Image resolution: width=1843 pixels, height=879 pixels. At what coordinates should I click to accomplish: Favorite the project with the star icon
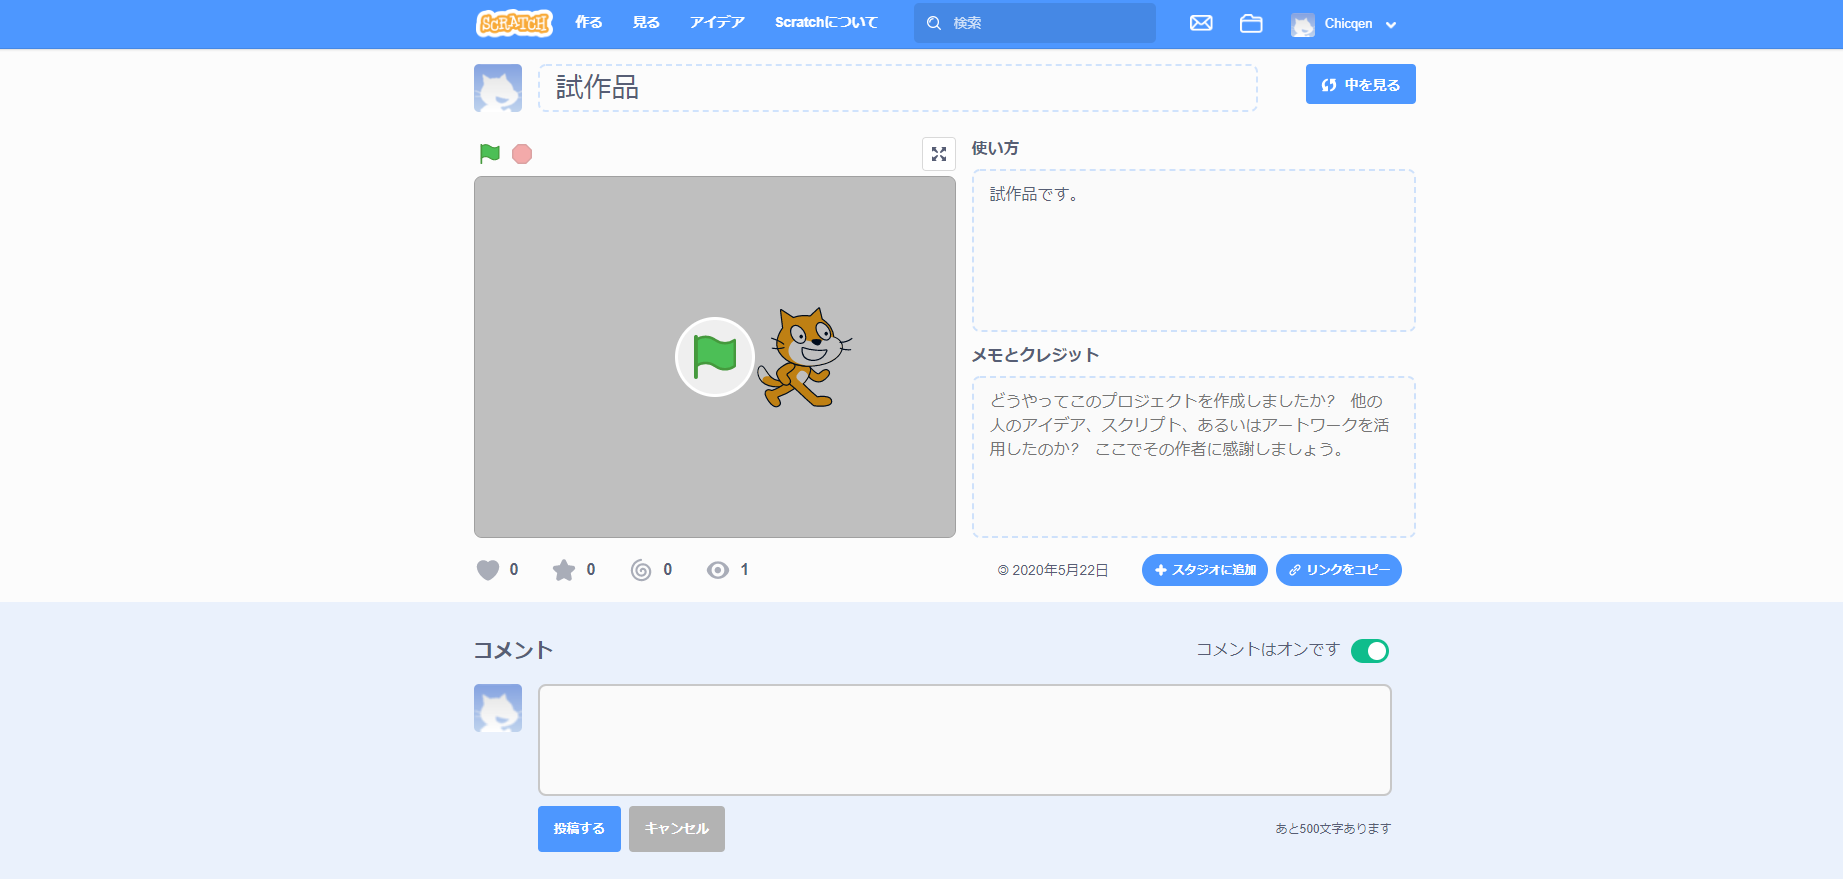(x=564, y=570)
